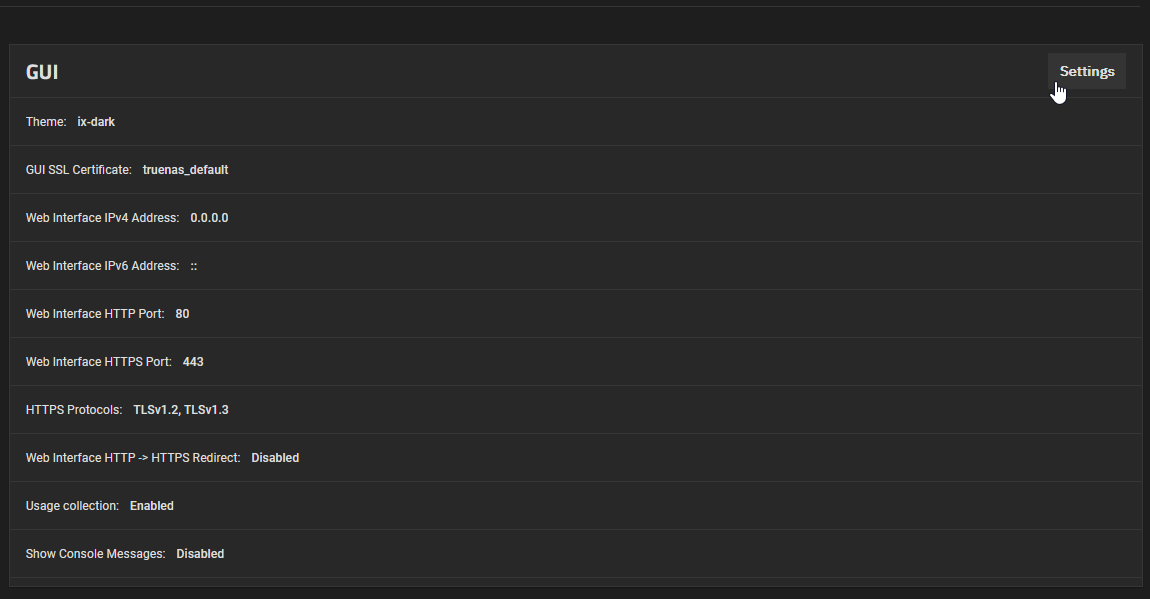Select the Web Interface HTTPS Port label
The image size is (1150, 599).
(x=98, y=362)
